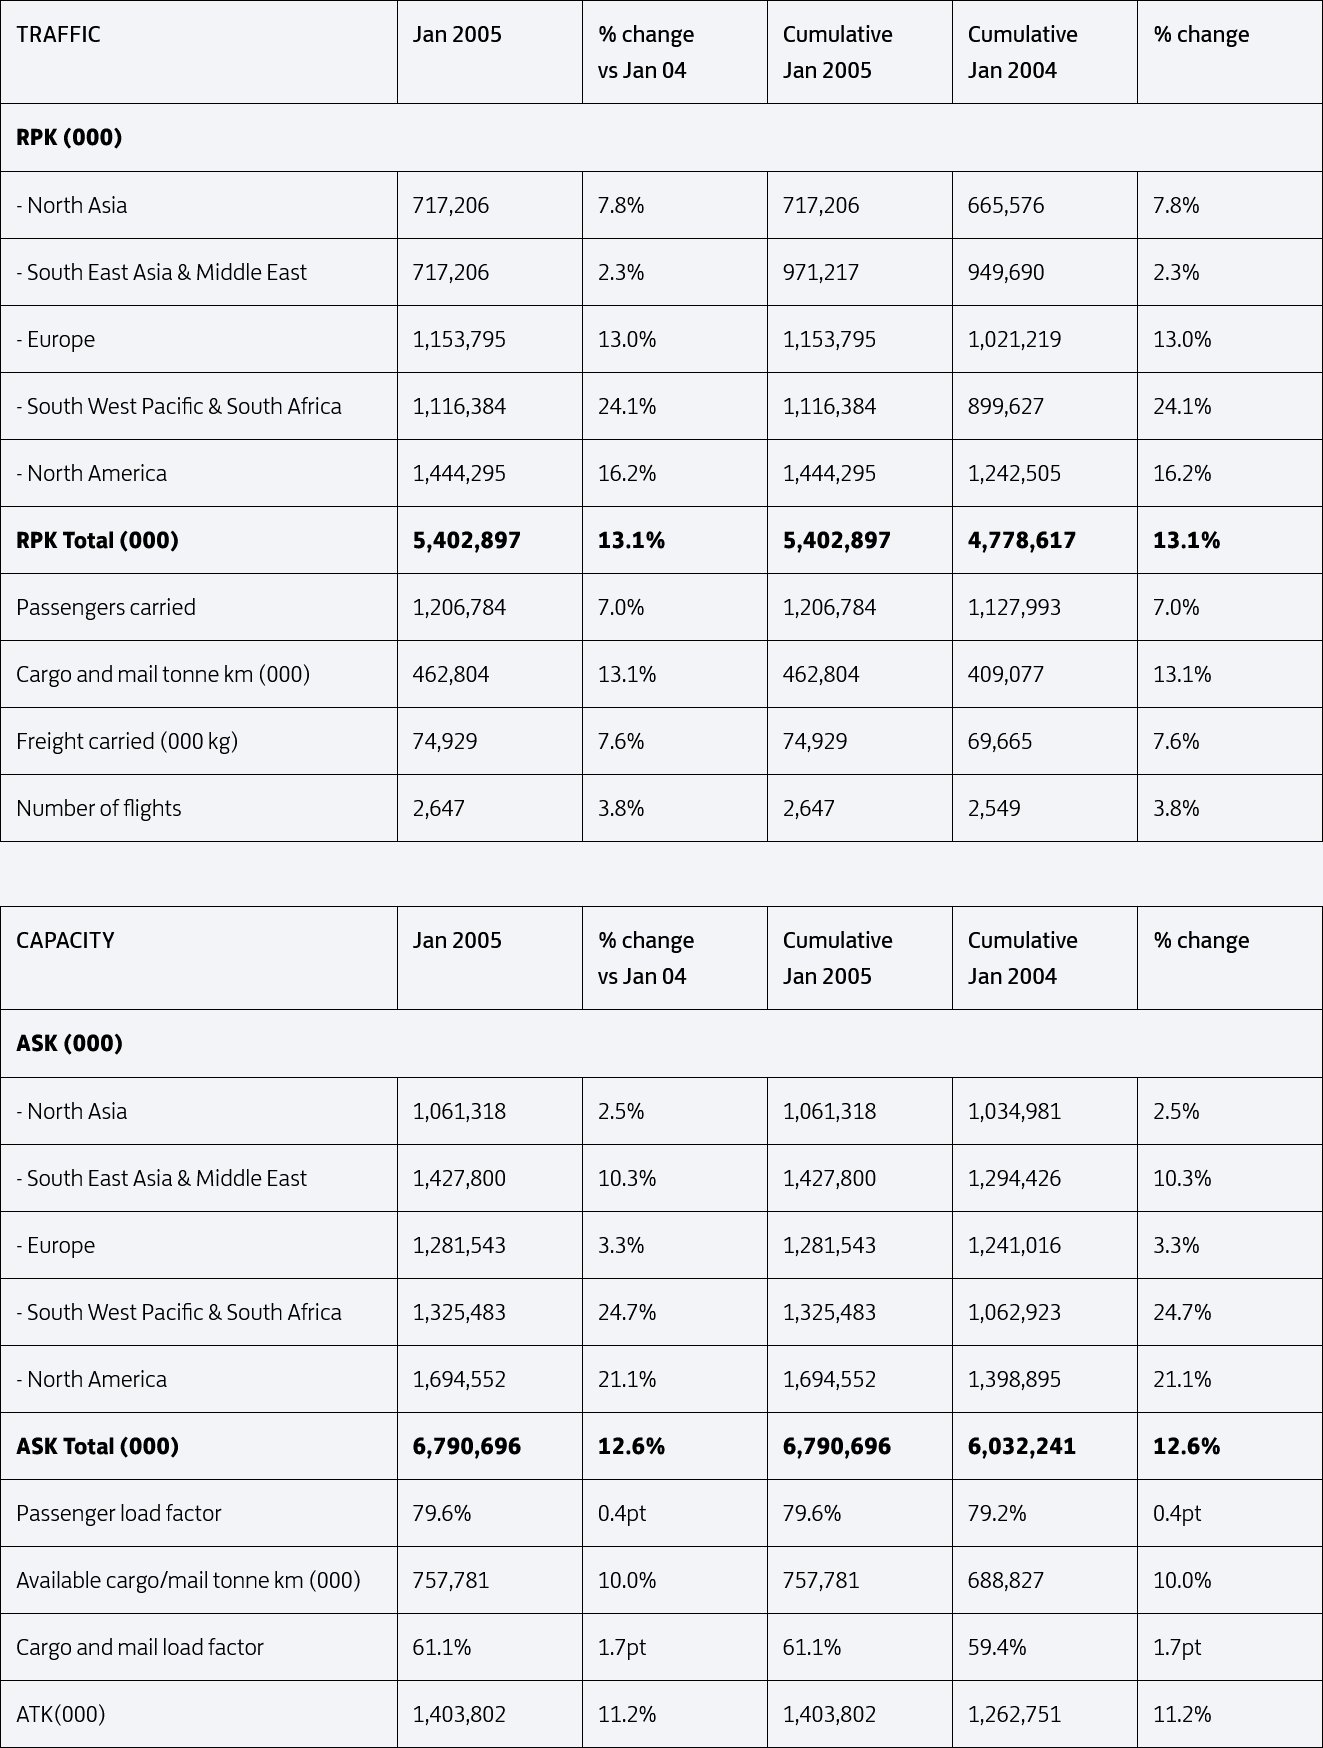Click the Number of flights row label

coord(99,809)
